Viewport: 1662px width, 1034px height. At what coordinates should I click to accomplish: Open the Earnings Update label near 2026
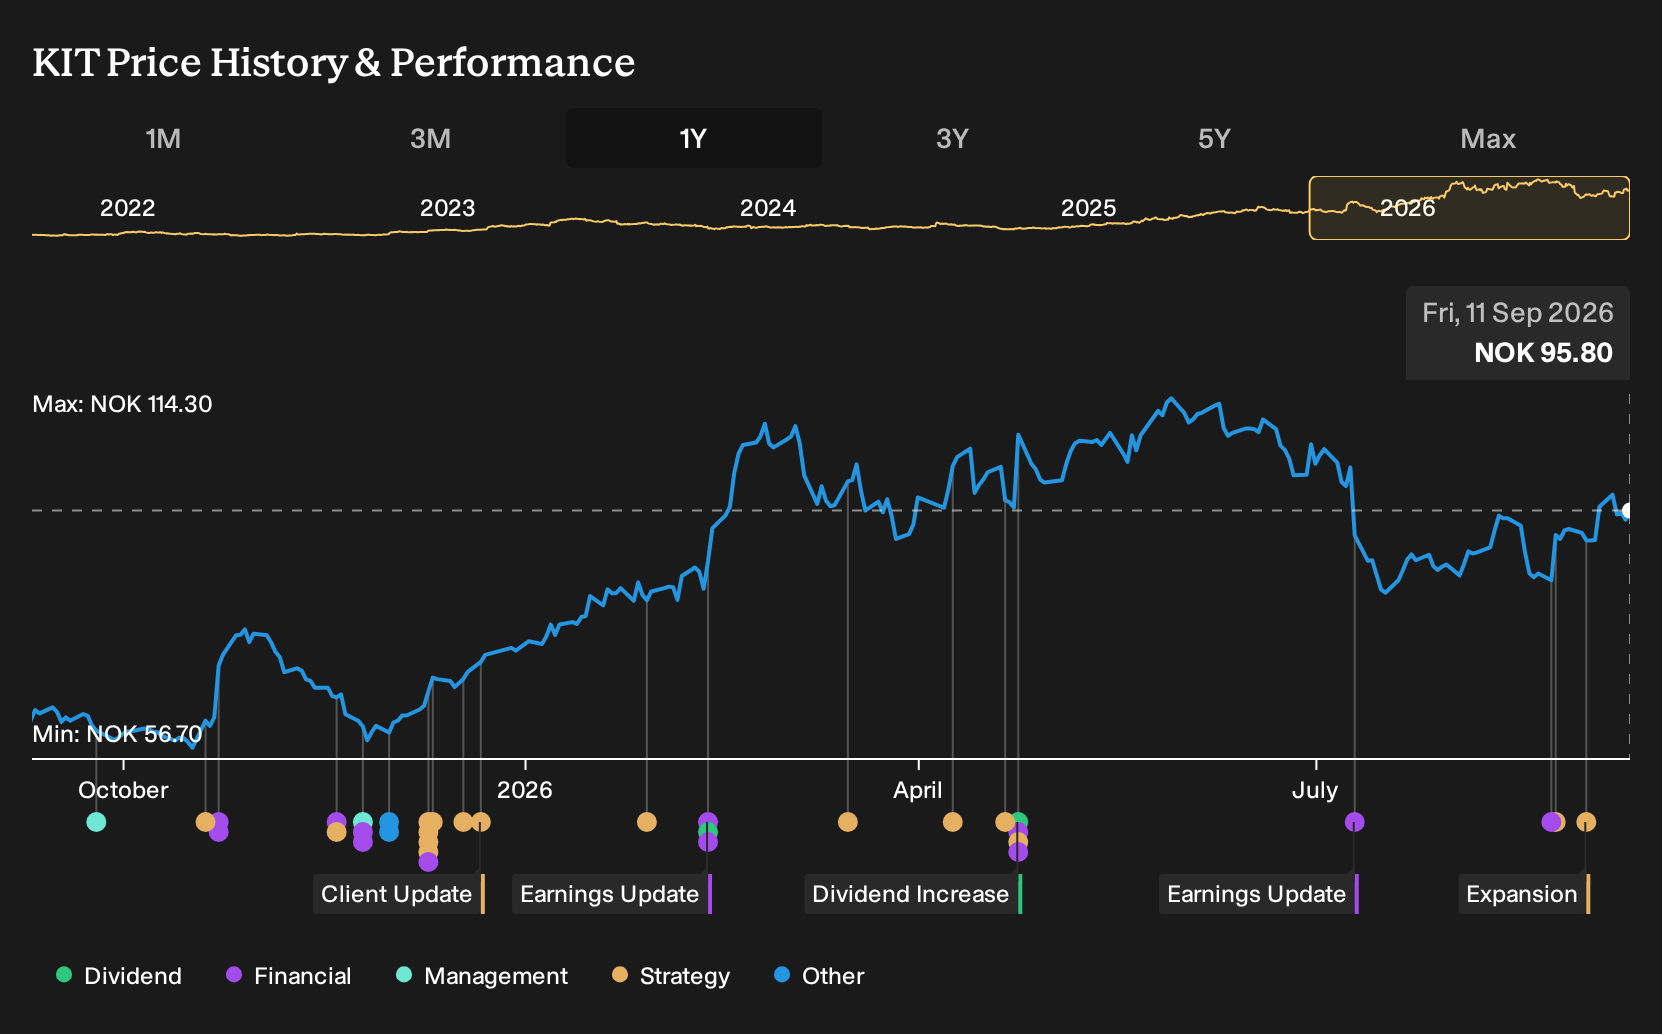point(612,894)
